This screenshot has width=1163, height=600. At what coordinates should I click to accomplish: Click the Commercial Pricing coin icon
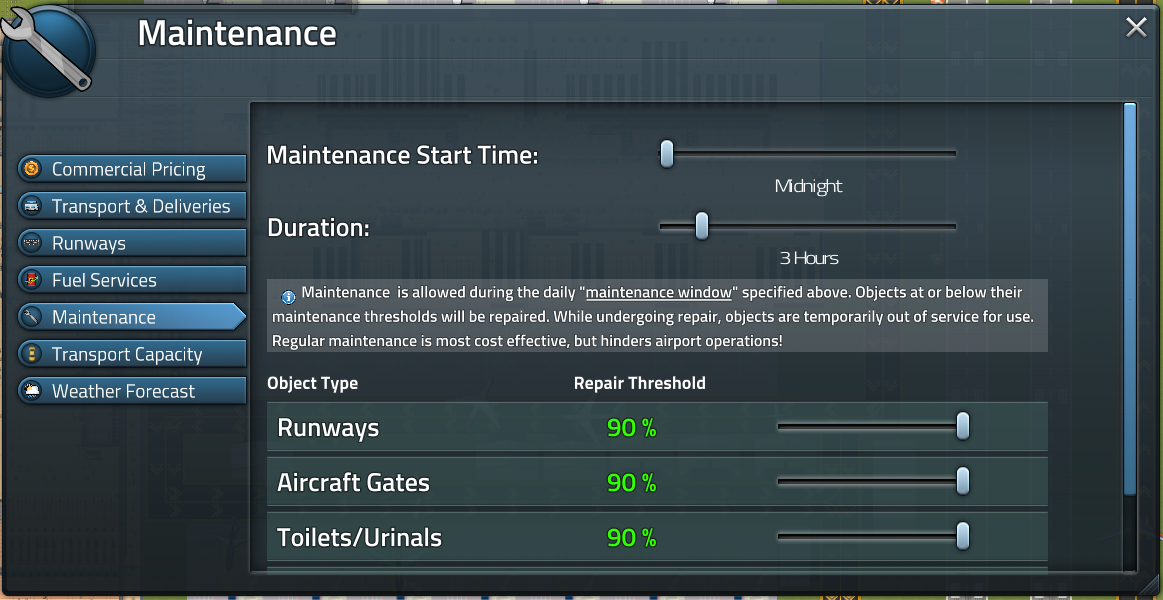click(x=31, y=169)
